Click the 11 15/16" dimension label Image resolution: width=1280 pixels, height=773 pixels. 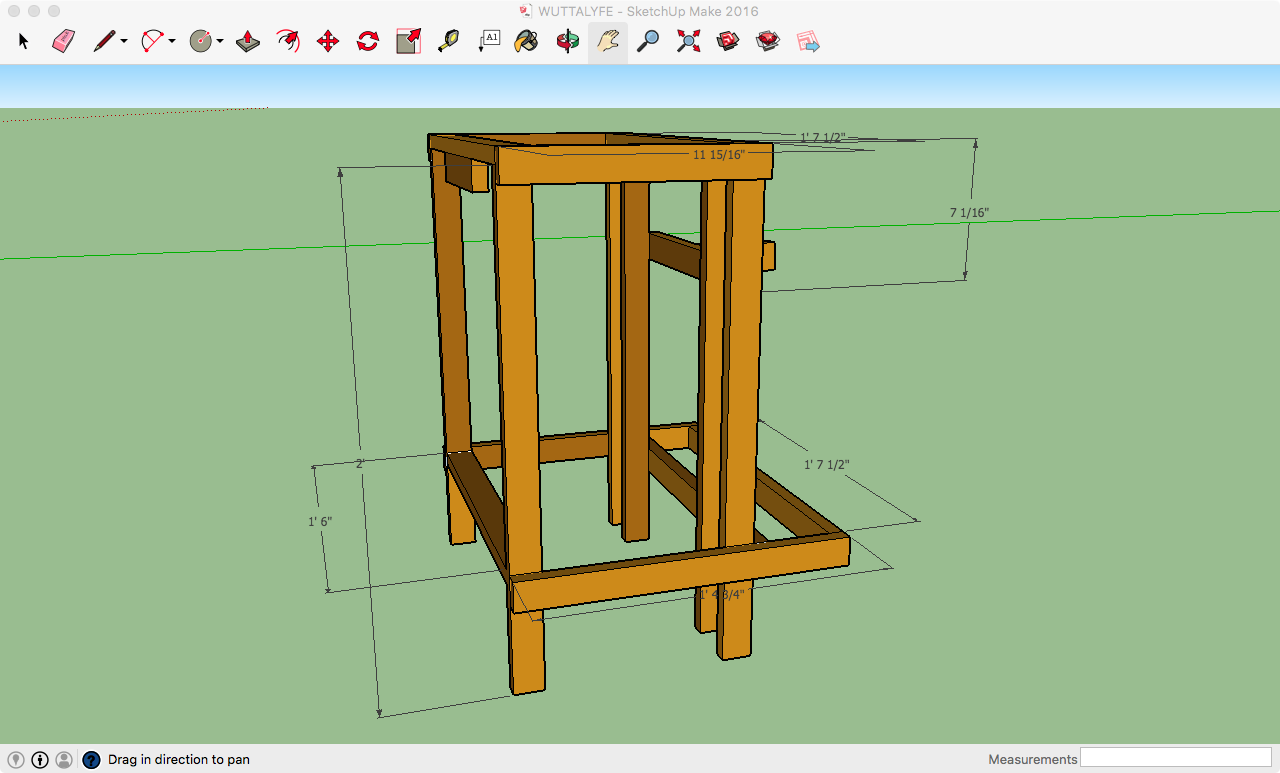click(719, 154)
